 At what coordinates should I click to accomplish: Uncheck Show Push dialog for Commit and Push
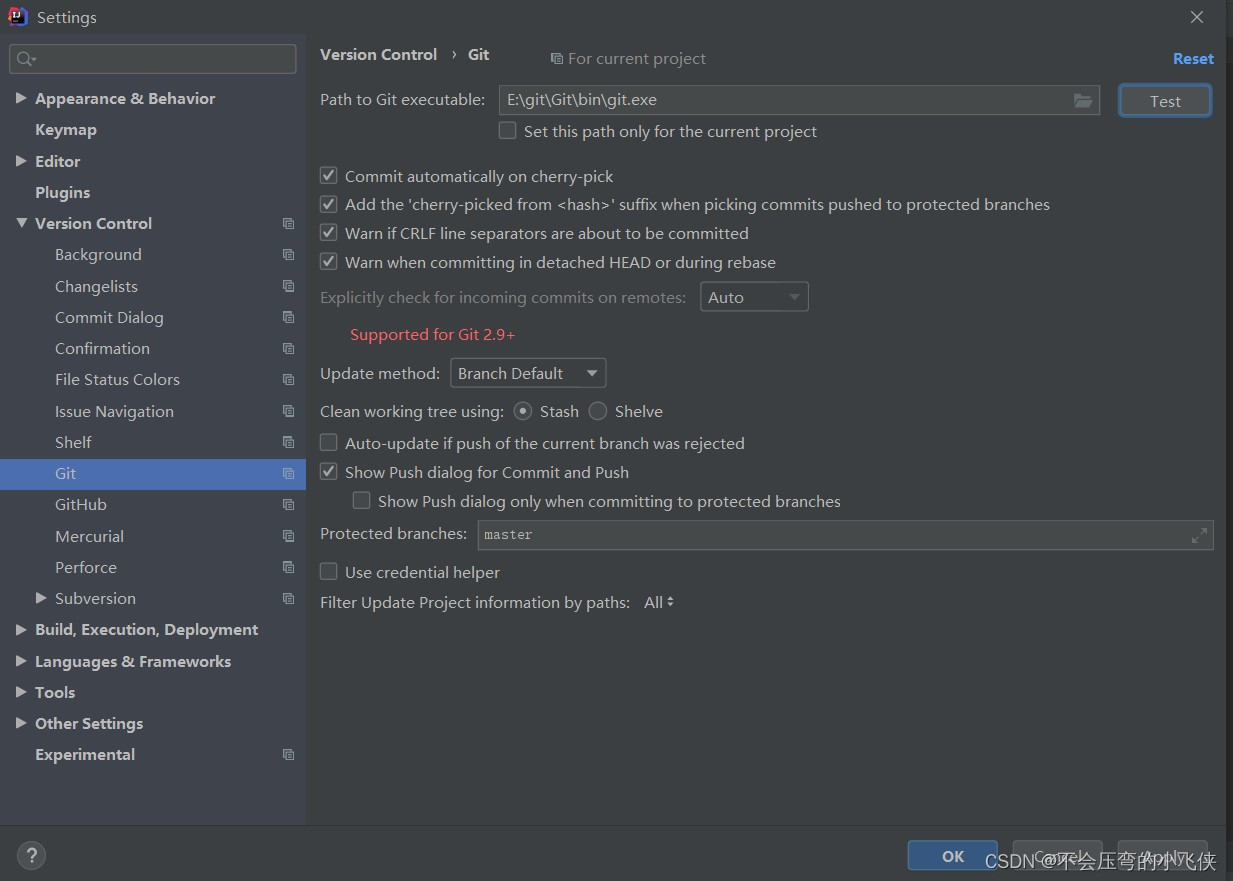[x=328, y=472]
